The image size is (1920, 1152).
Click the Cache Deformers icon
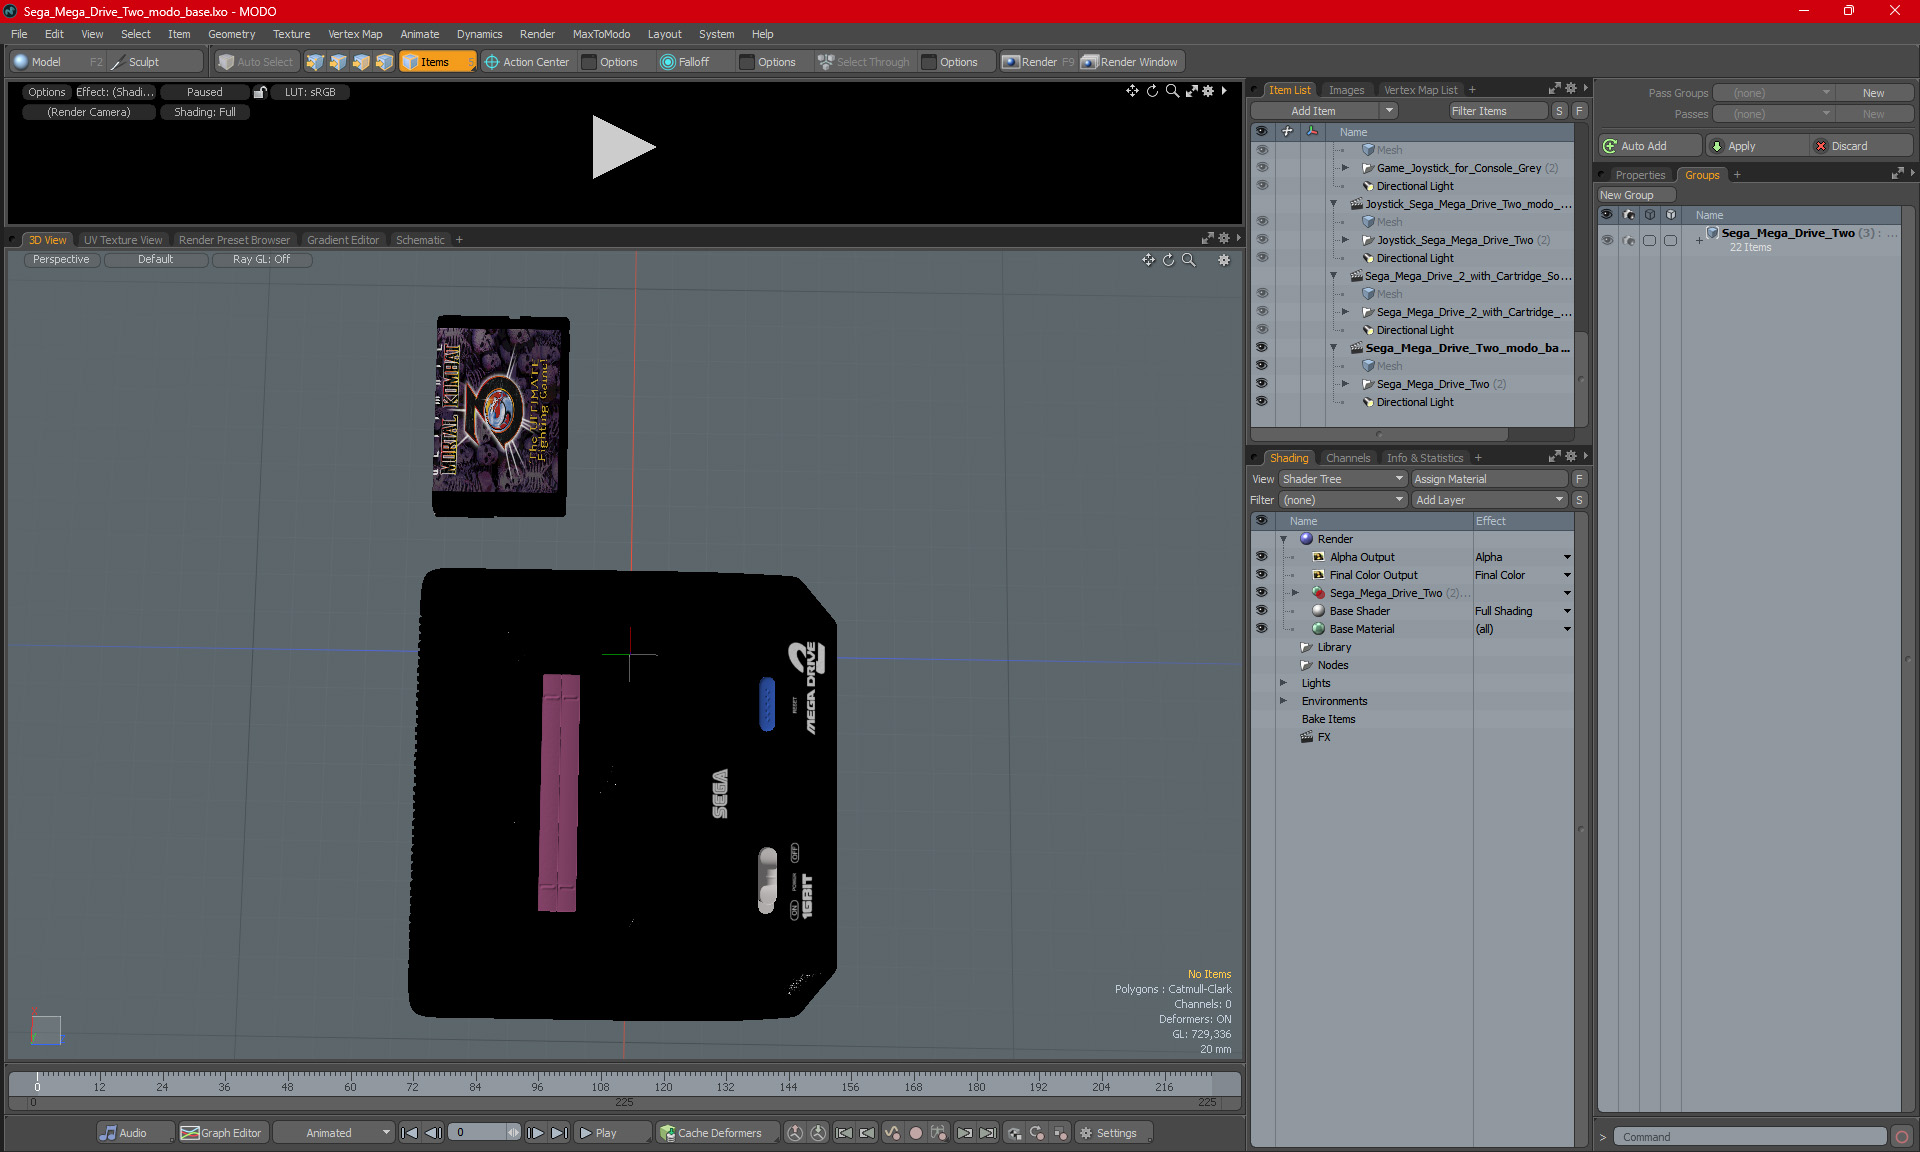pos(667,1133)
